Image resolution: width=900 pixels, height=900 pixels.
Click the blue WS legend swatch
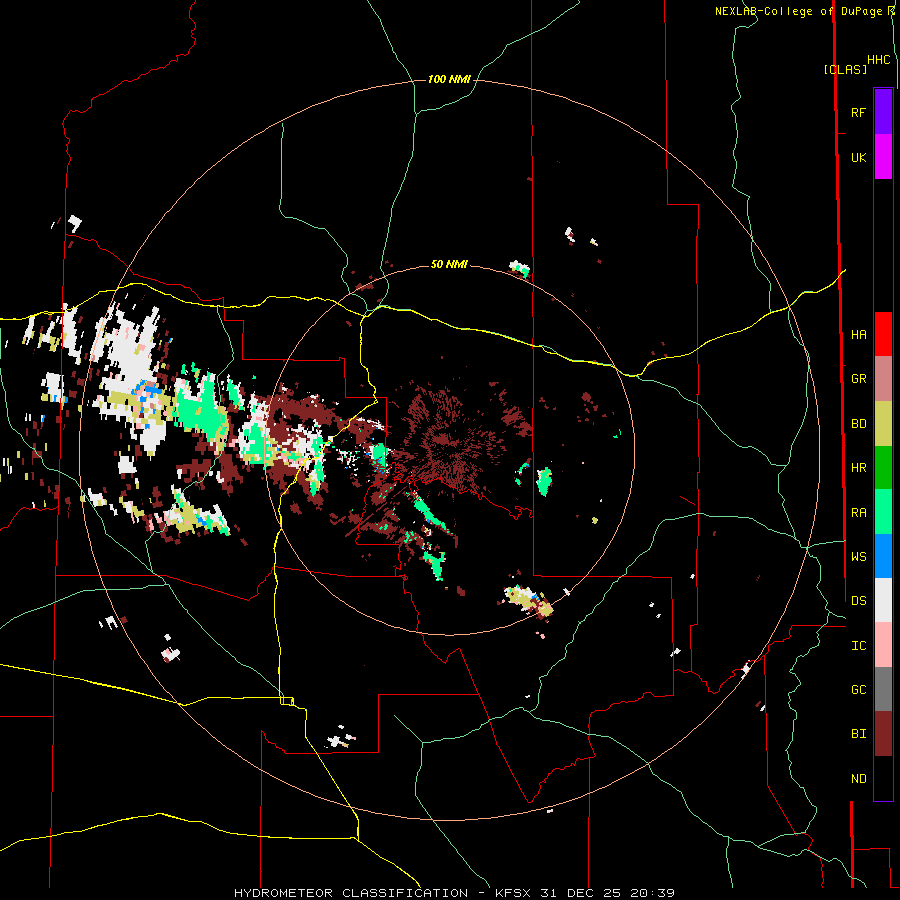click(883, 556)
